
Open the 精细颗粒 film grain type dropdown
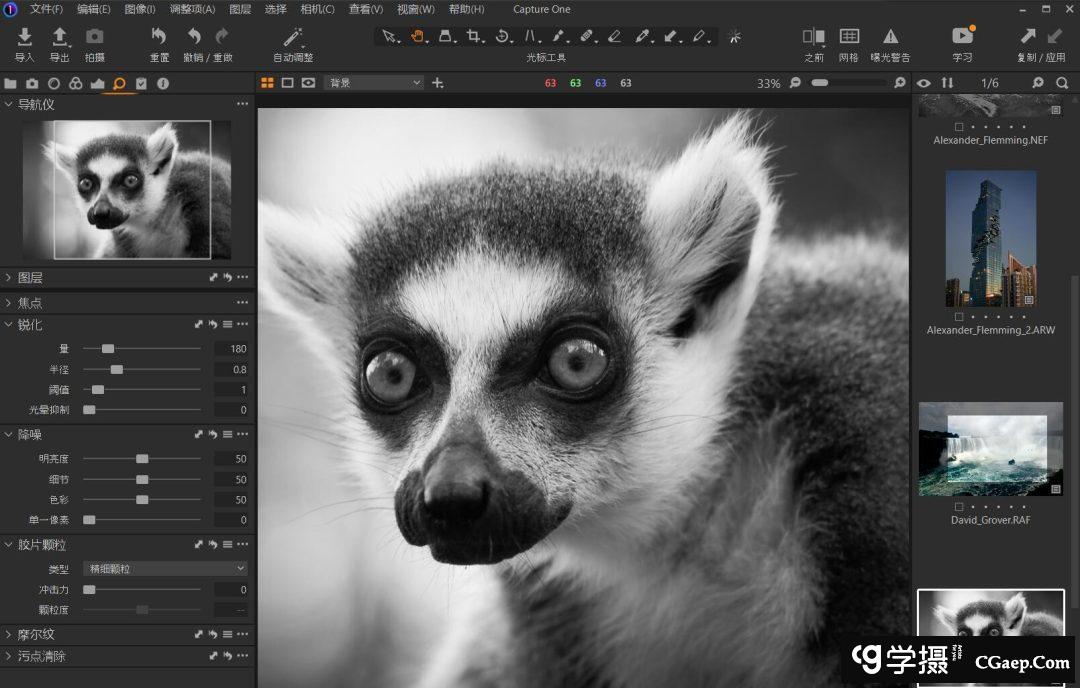[165, 569]
